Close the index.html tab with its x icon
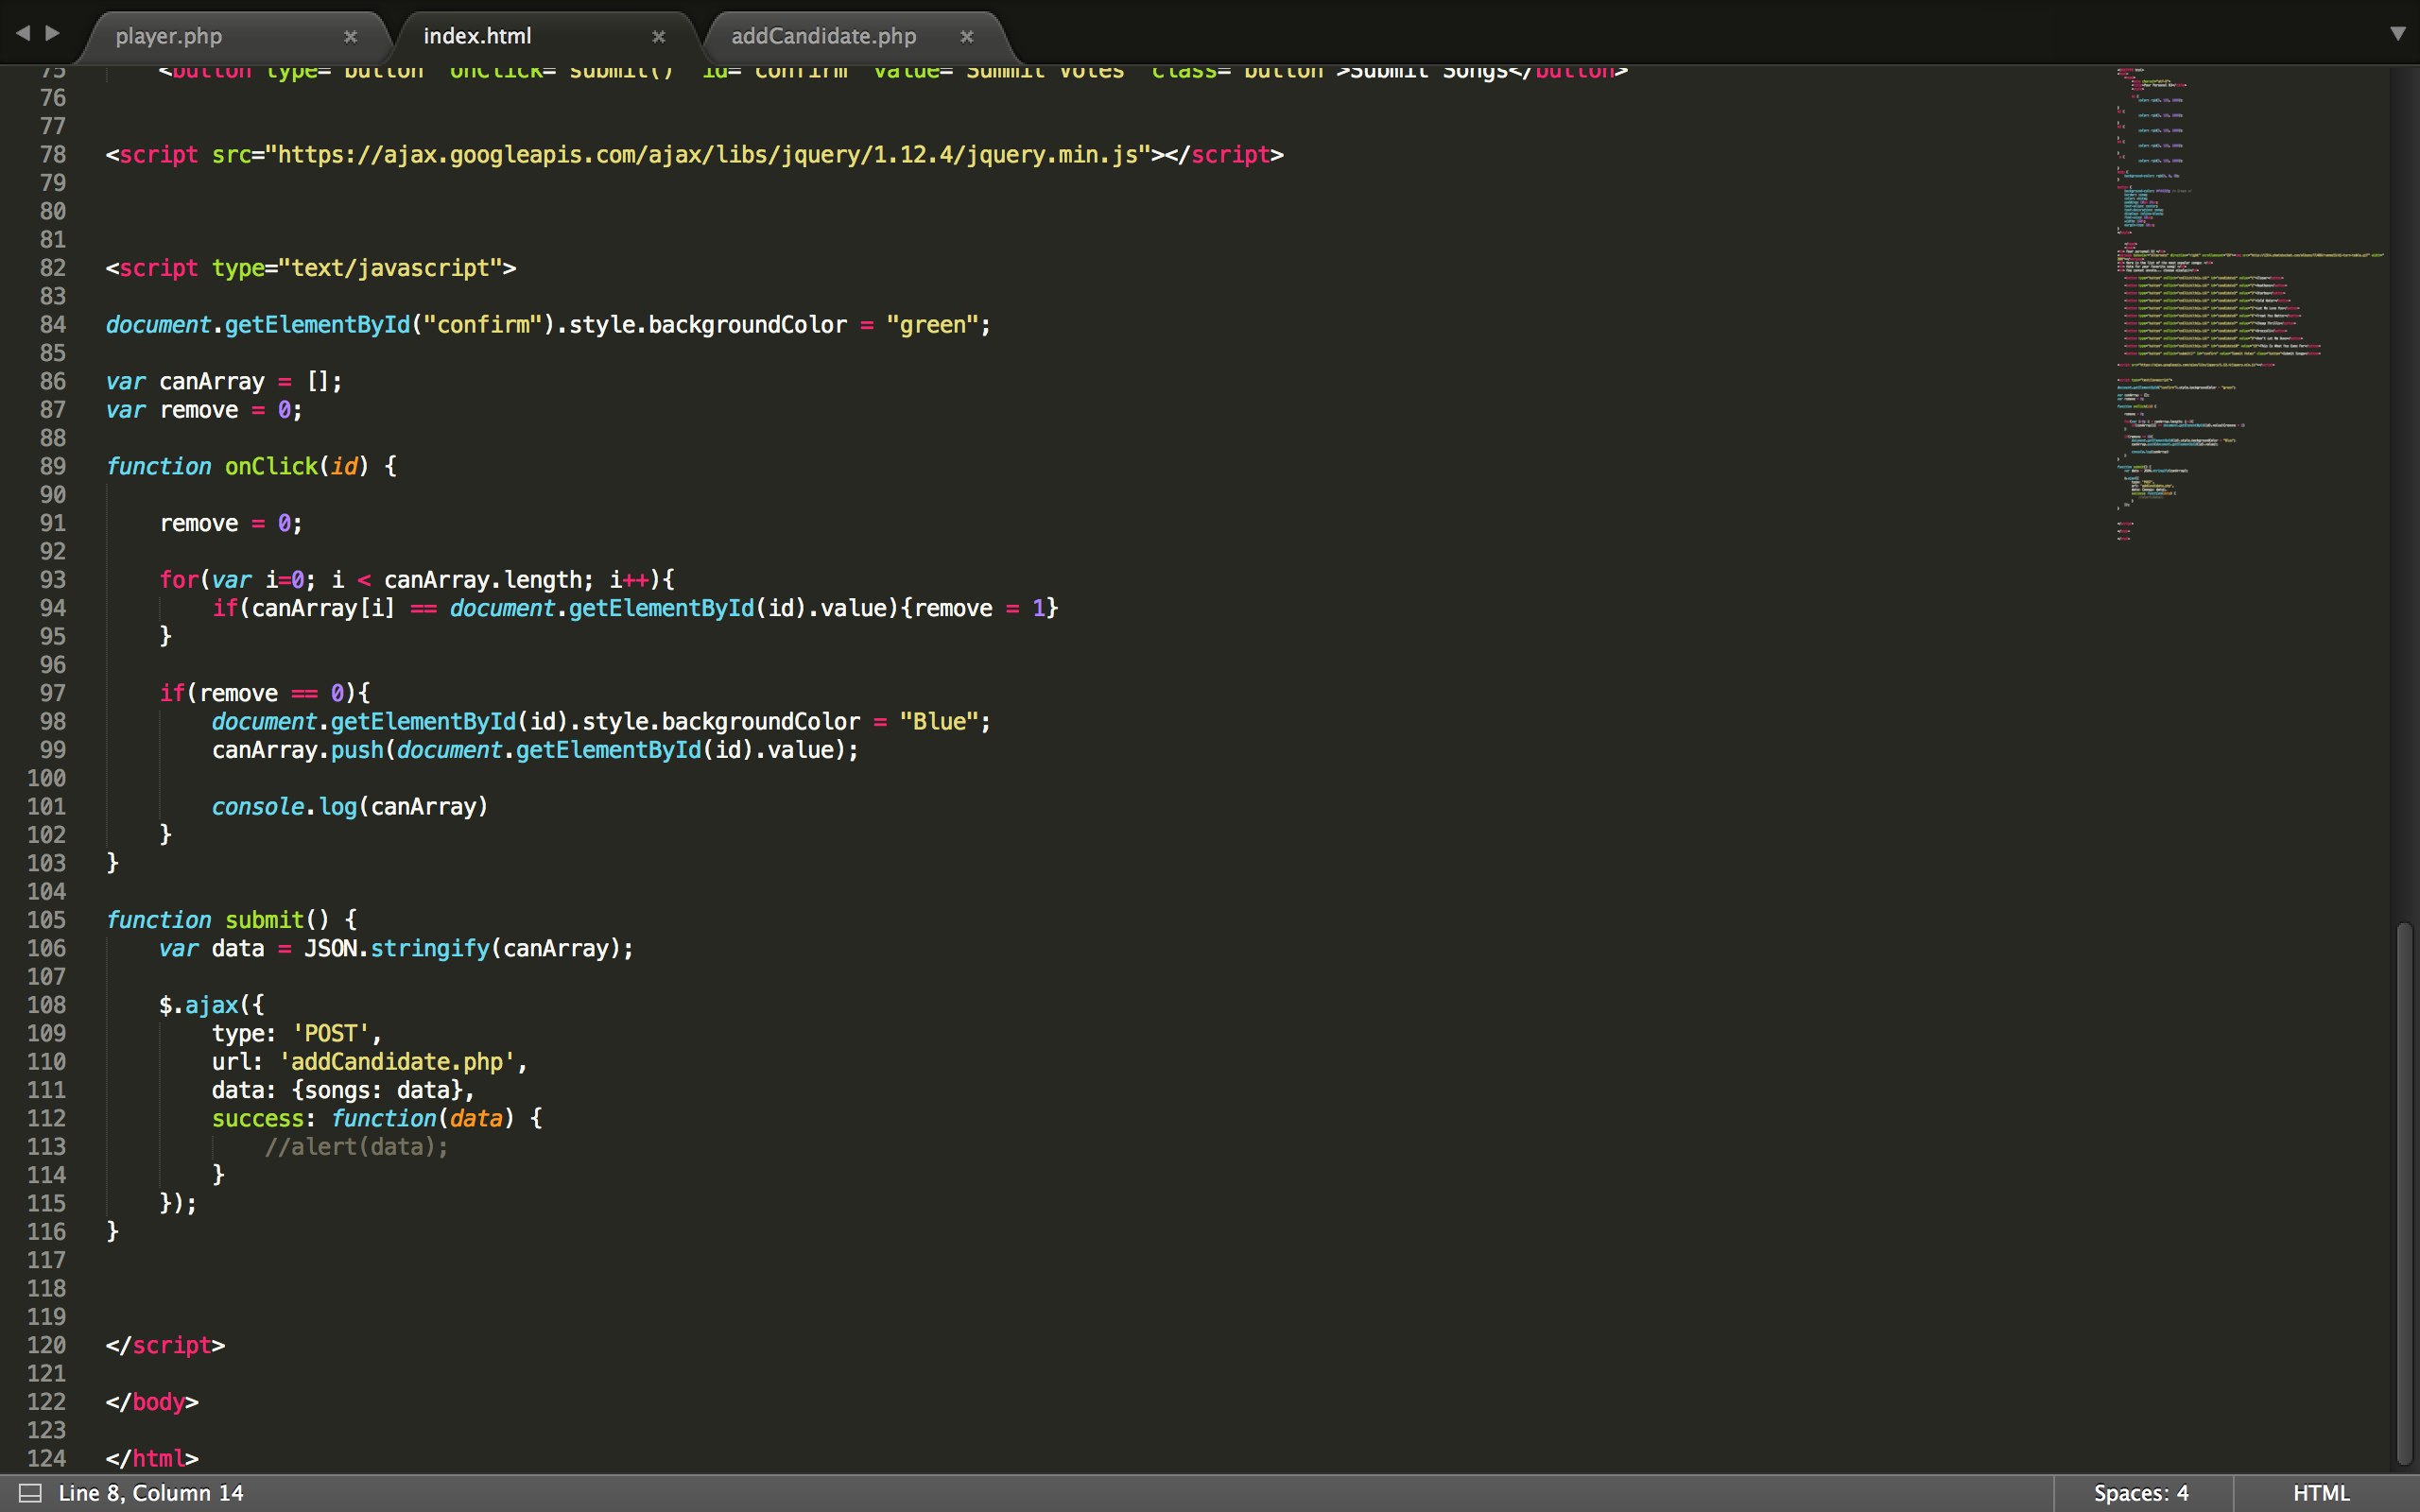The width and height of the screenshot is (2420, 1512). pyautogui.click(x=660, y=36)
